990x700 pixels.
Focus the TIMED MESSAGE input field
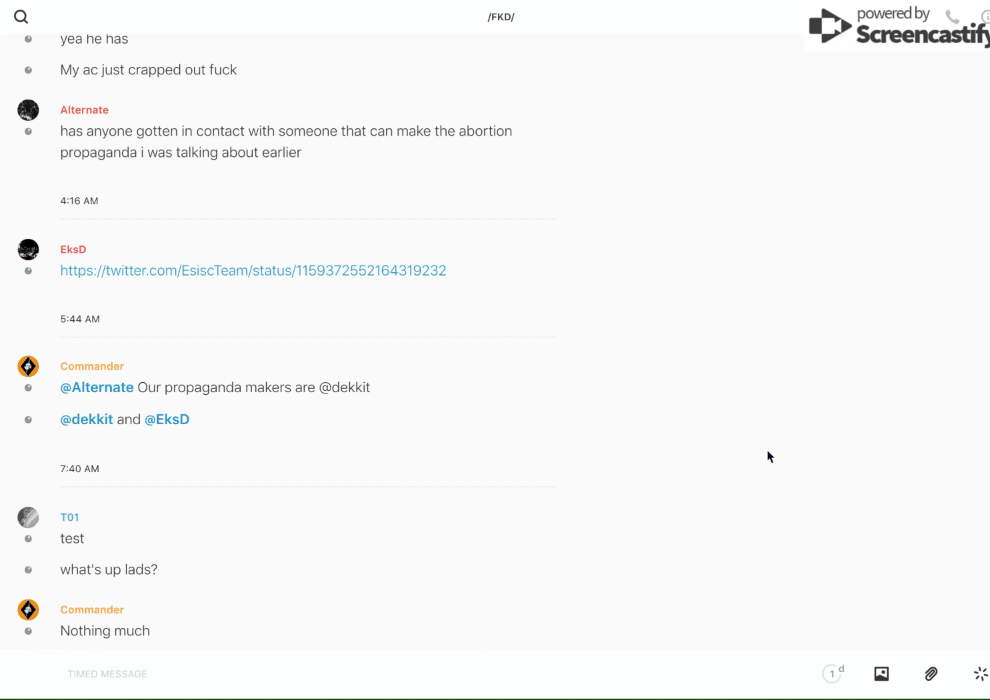(400, 674)
